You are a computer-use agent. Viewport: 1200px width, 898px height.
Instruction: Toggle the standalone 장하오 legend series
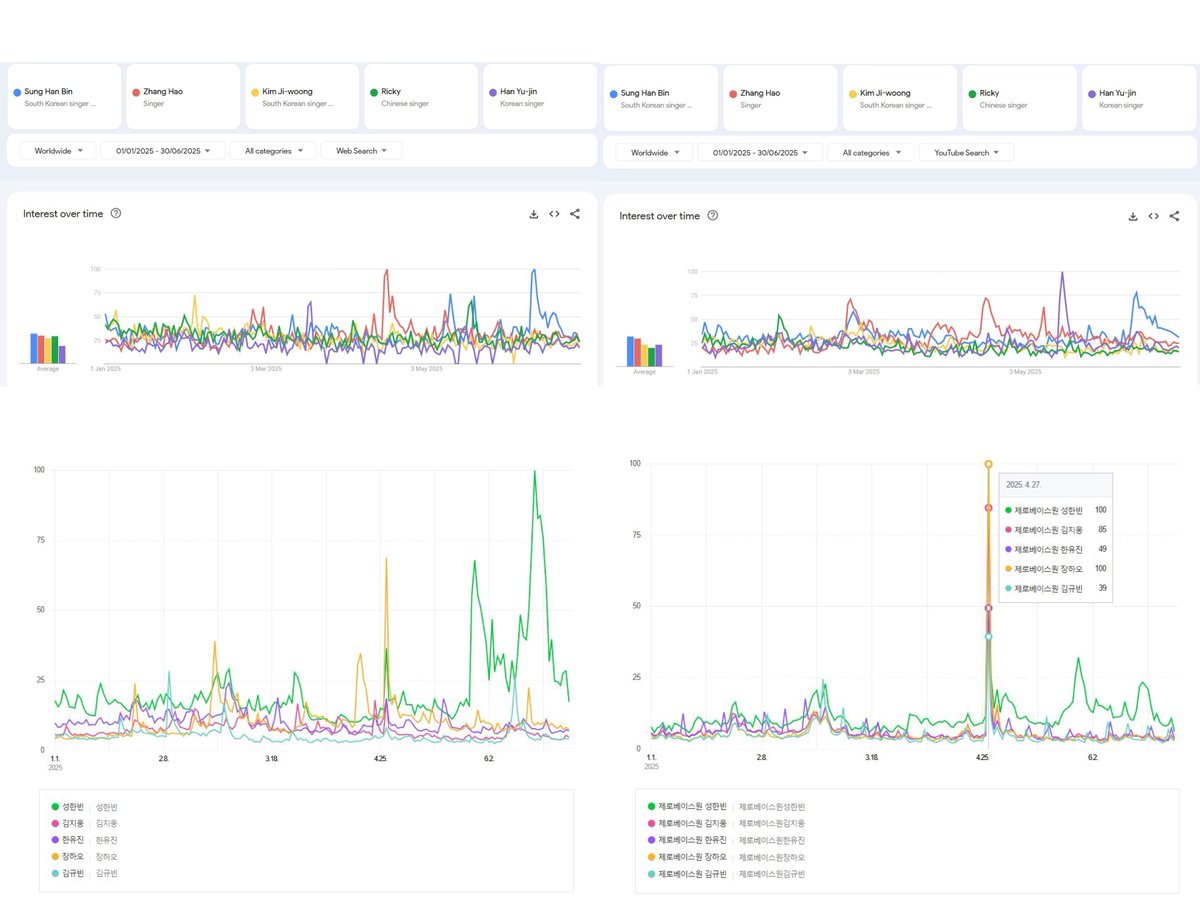(x=70, y=857)
